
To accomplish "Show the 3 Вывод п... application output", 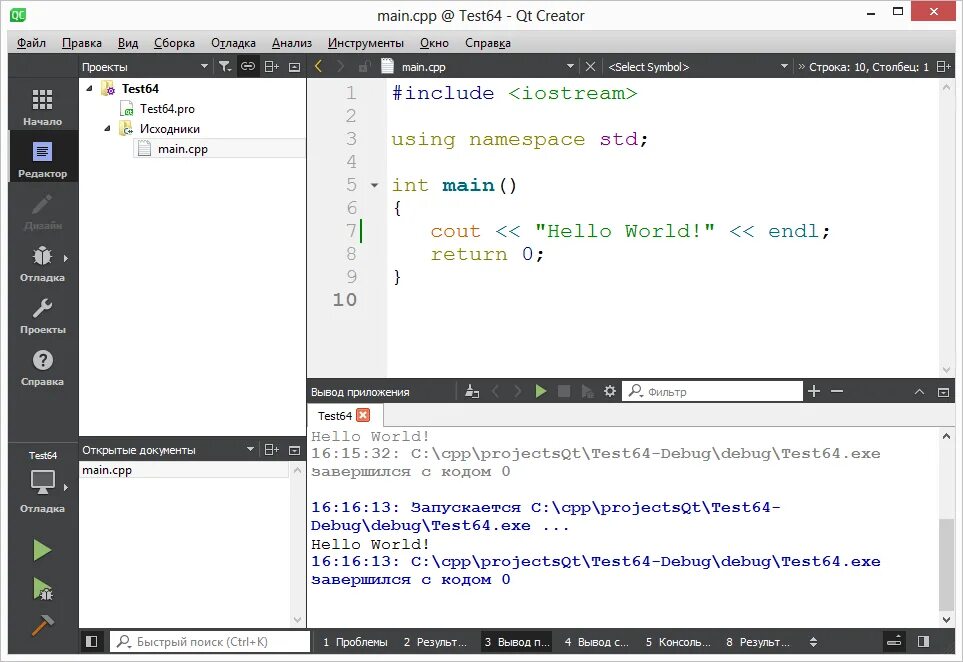I will point(517,642).
